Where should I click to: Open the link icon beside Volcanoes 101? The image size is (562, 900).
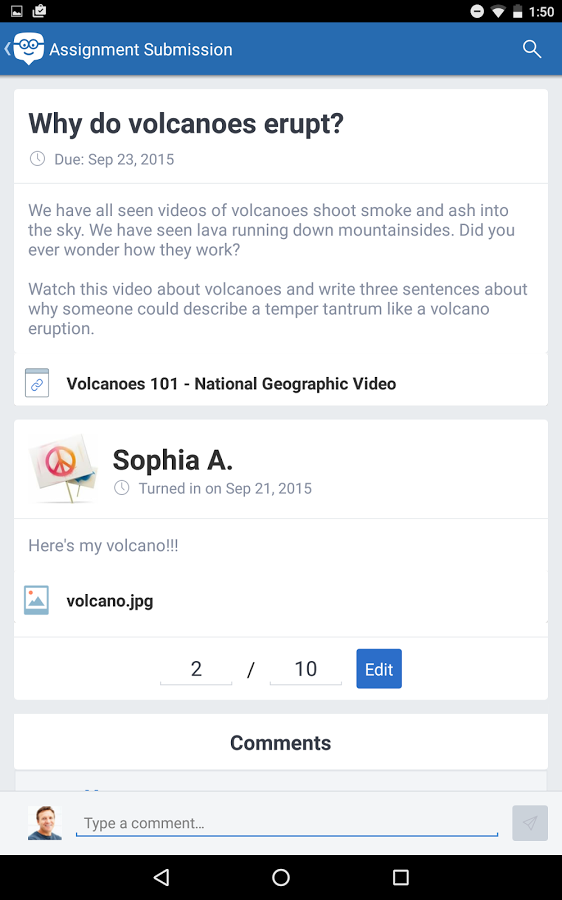pyautogui.click(x=37, y=383)
